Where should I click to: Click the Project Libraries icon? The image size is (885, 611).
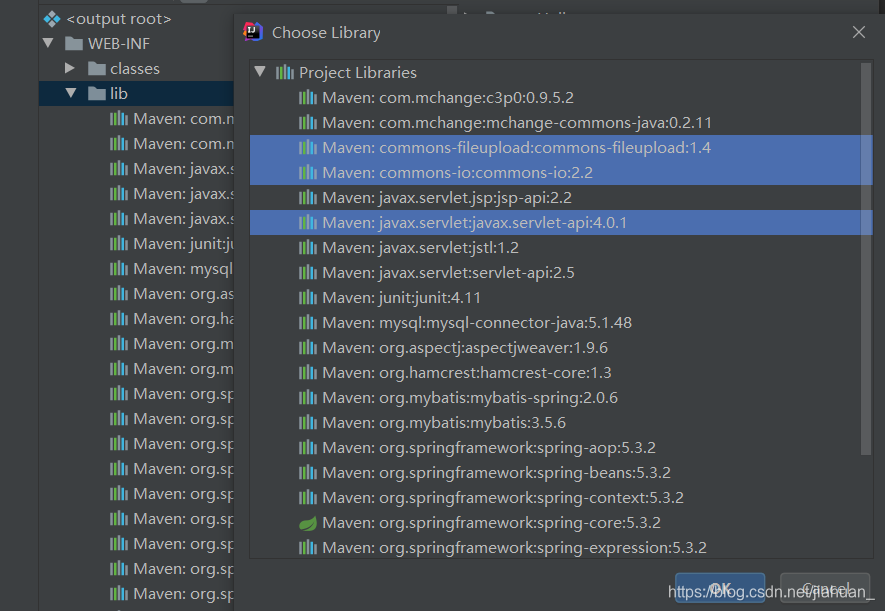pyautogui.click(x=284, y=72)
